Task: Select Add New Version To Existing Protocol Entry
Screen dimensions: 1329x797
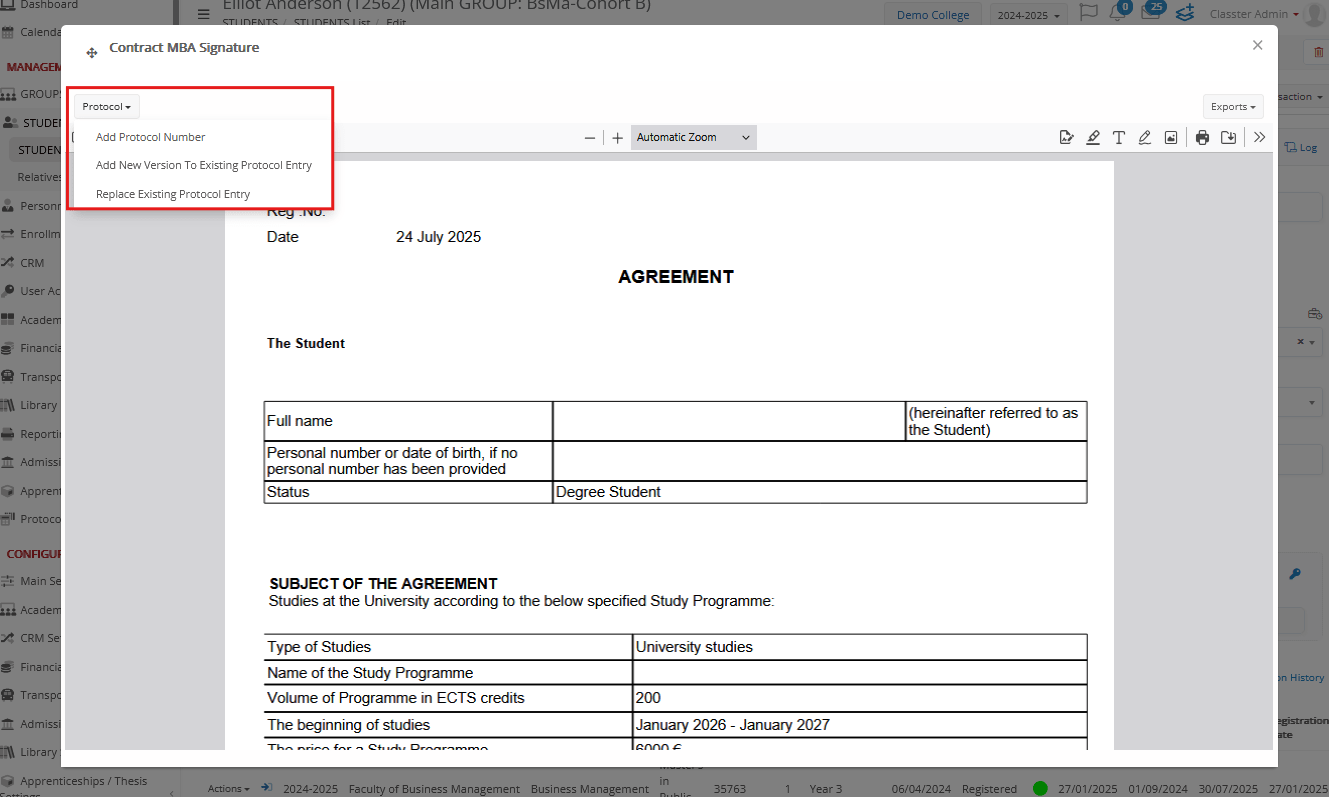Action: pos(204,165)
